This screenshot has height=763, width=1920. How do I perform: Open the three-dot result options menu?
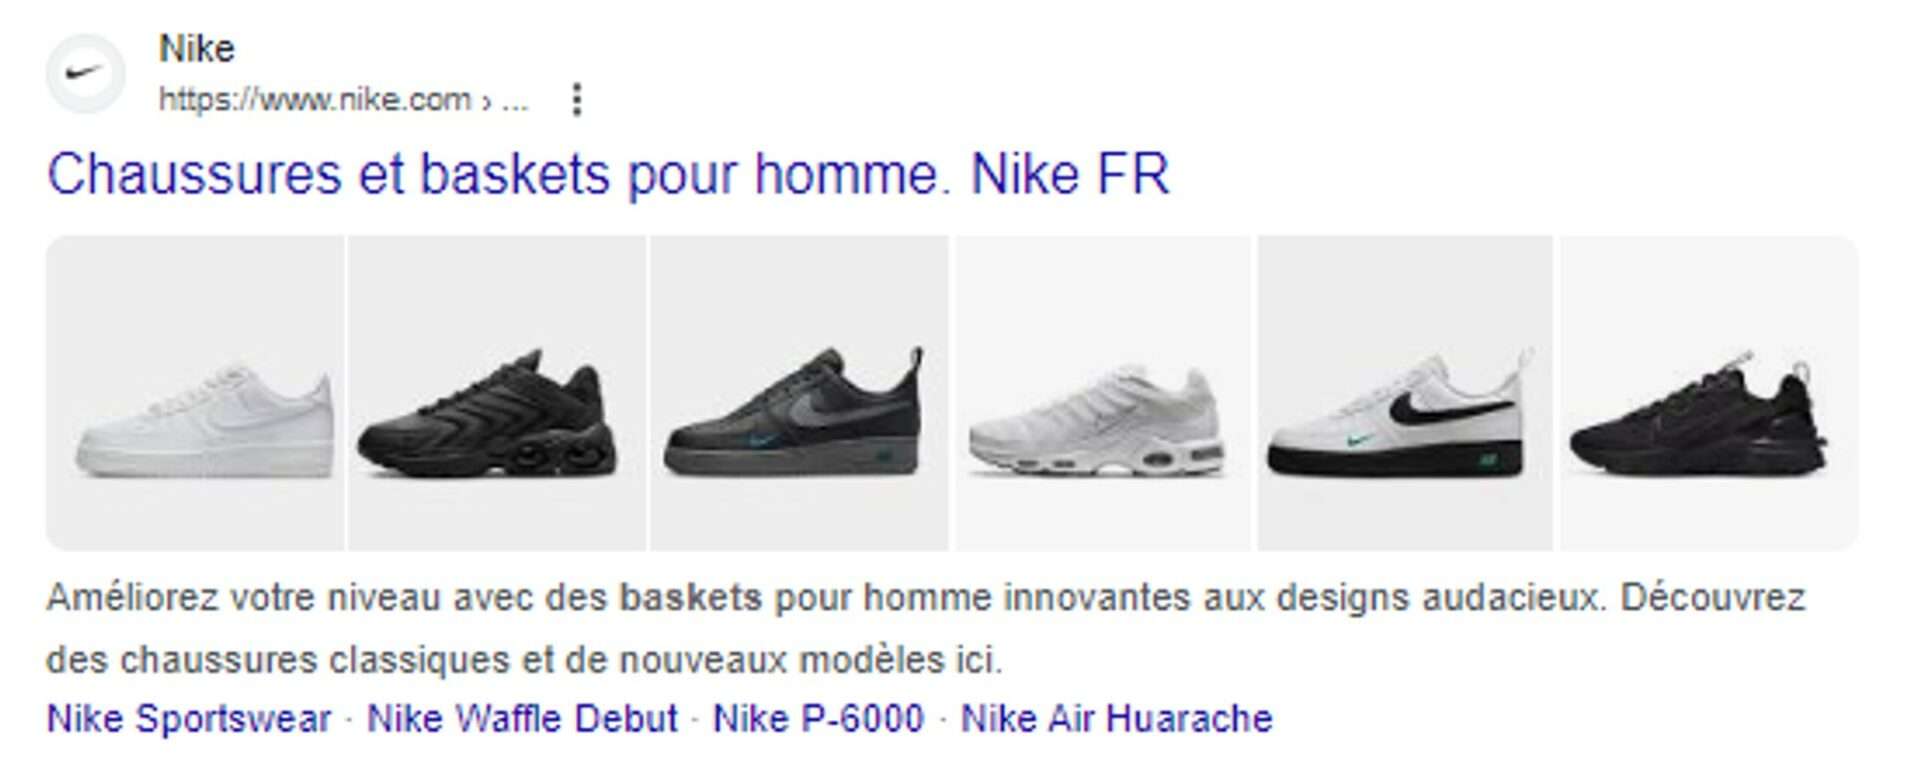coord(576,99)
